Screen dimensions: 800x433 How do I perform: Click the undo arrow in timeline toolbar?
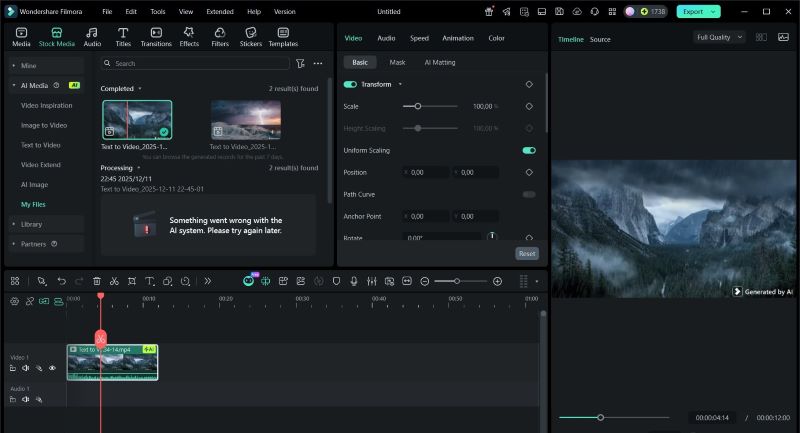coord(62,281)
